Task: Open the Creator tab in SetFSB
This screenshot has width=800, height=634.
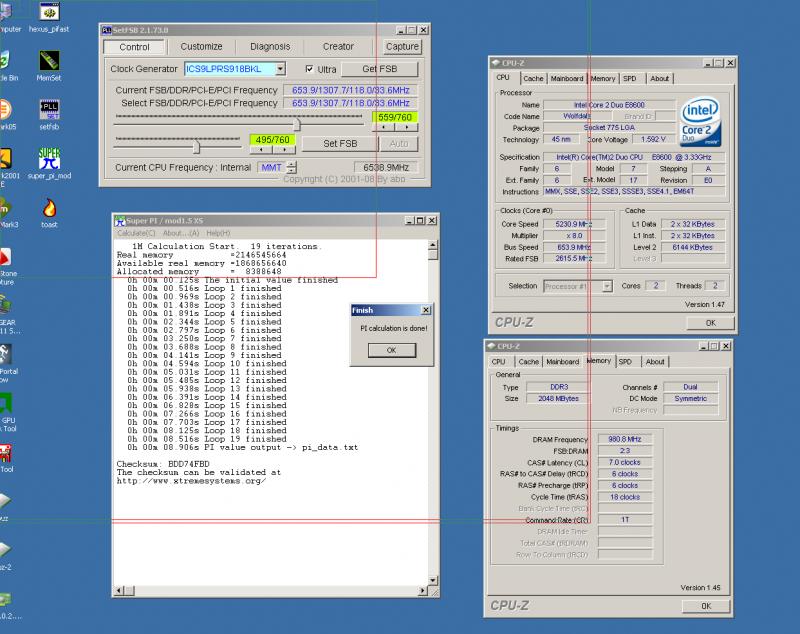Action: point(338,46)
